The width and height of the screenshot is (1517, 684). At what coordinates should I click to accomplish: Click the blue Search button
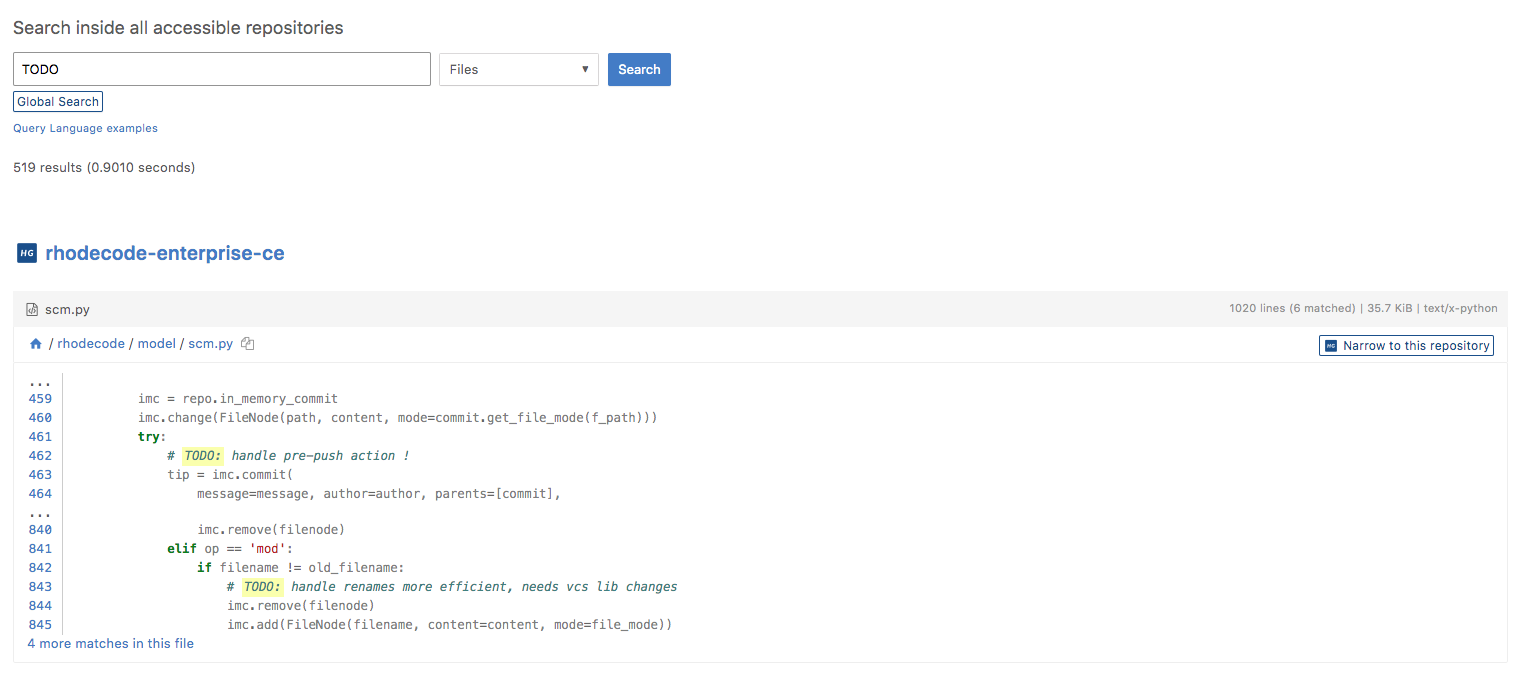click(639, 70)
